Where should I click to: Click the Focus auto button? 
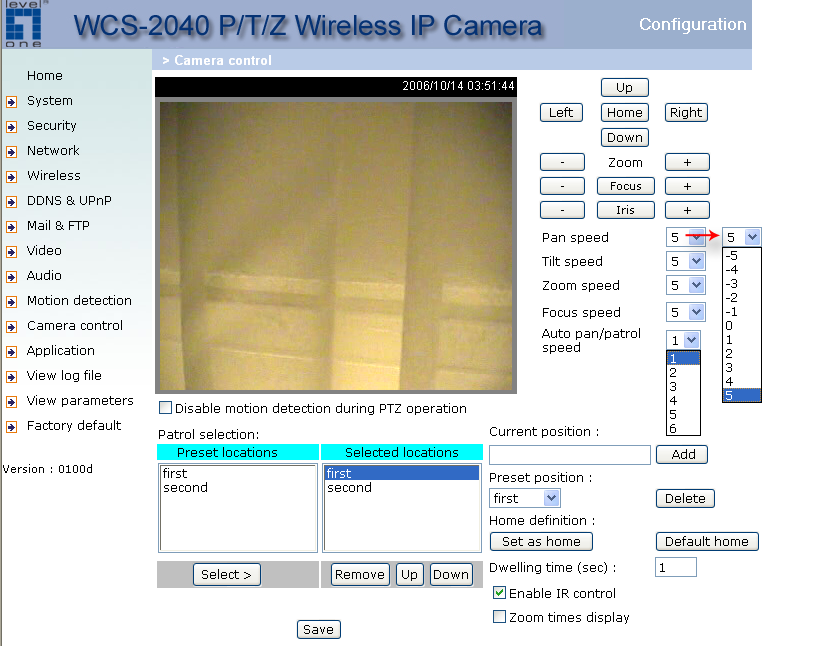626,186
